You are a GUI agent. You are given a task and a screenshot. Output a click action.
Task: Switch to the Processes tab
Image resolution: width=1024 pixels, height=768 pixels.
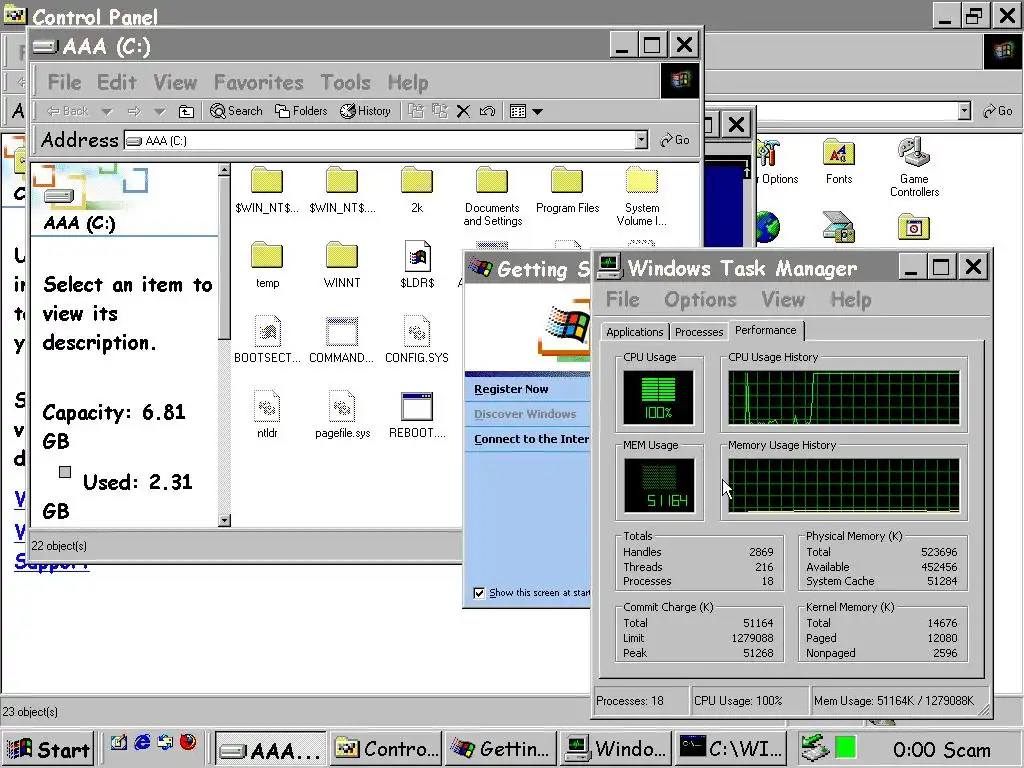[699, 332]
